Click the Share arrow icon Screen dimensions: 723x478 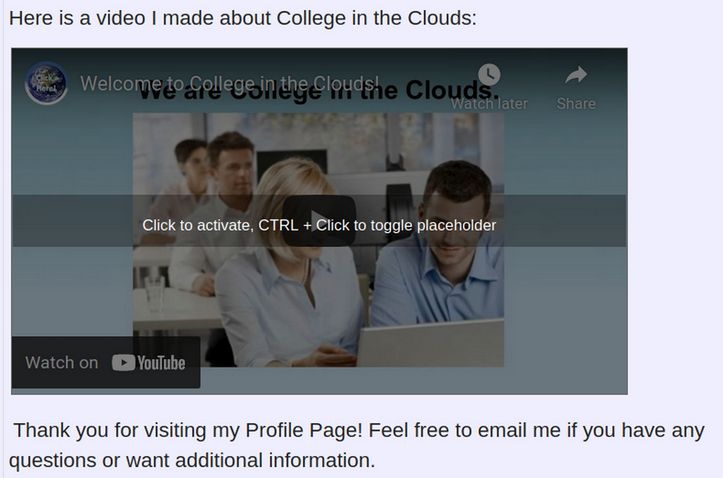(x=576, y=75)
